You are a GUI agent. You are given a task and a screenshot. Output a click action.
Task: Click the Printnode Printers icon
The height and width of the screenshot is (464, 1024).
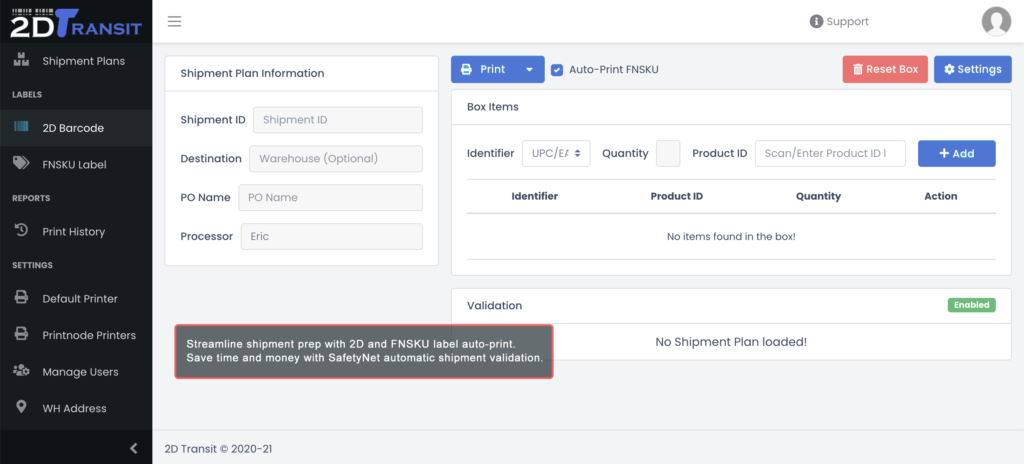(x=21, y=335)
